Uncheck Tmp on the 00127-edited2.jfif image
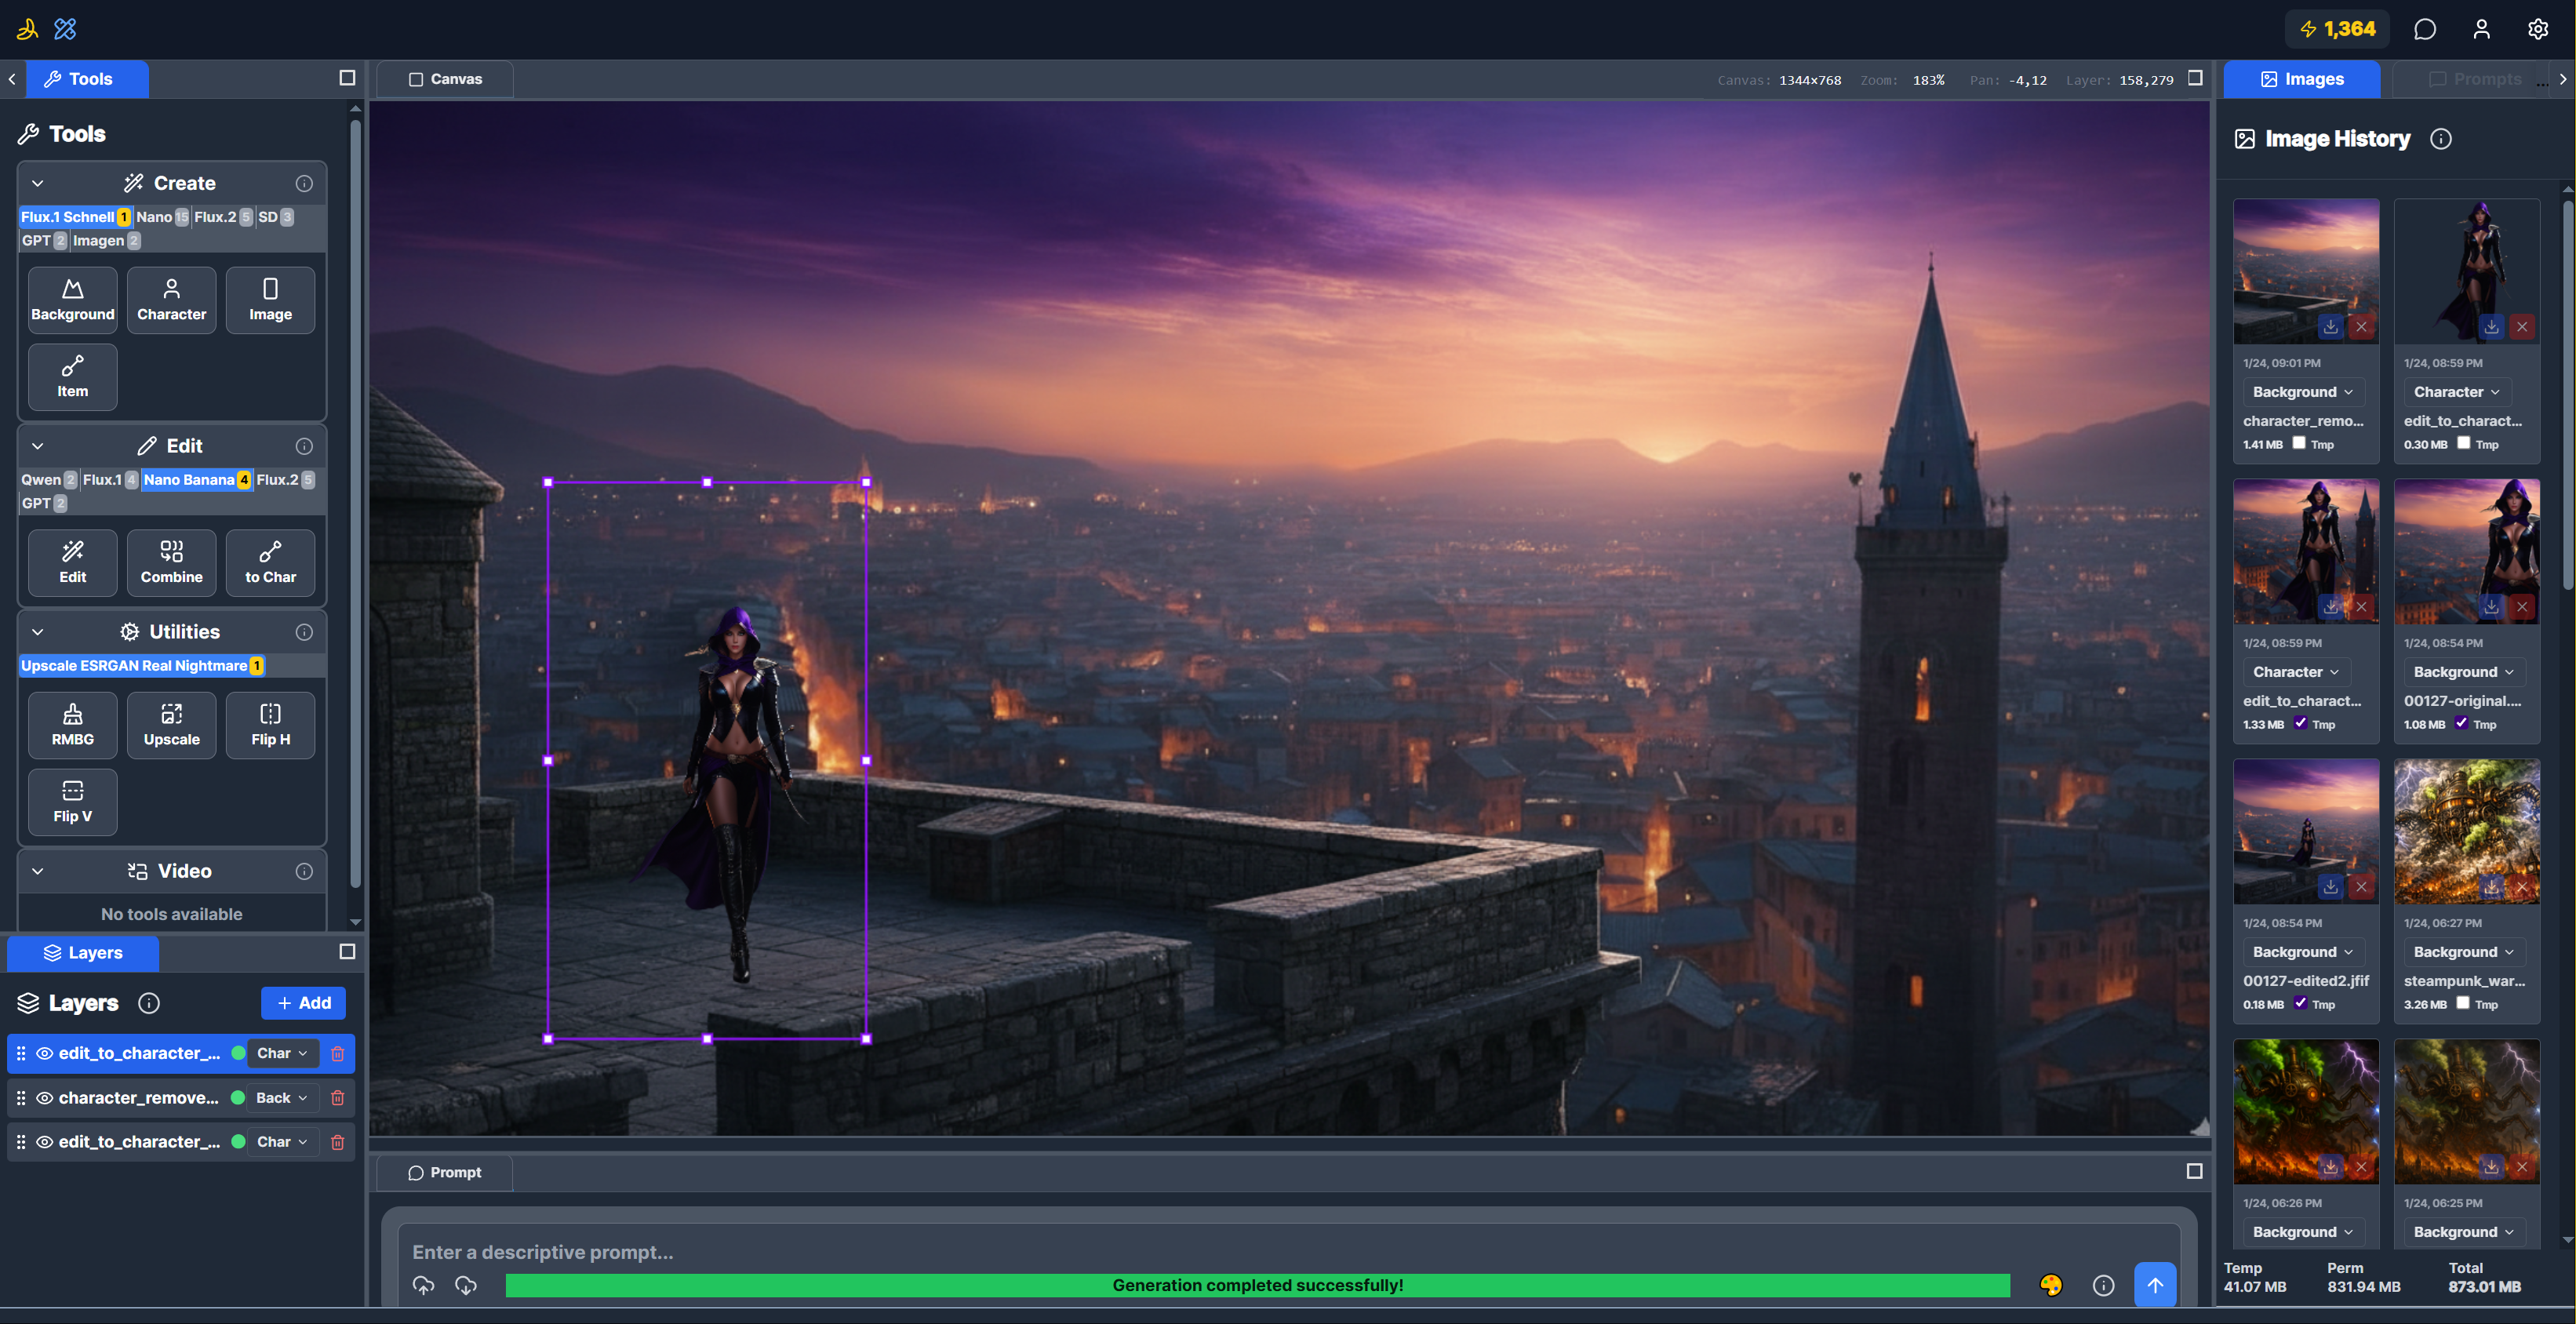This screenshot has height=1324, width=2576. click(2300, 1003)
